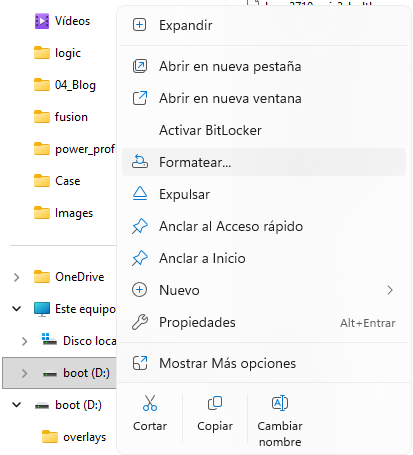Click the pin icon beside Anclar a Inicio
The width and height of the screenshot is (413, 455).
140,258
